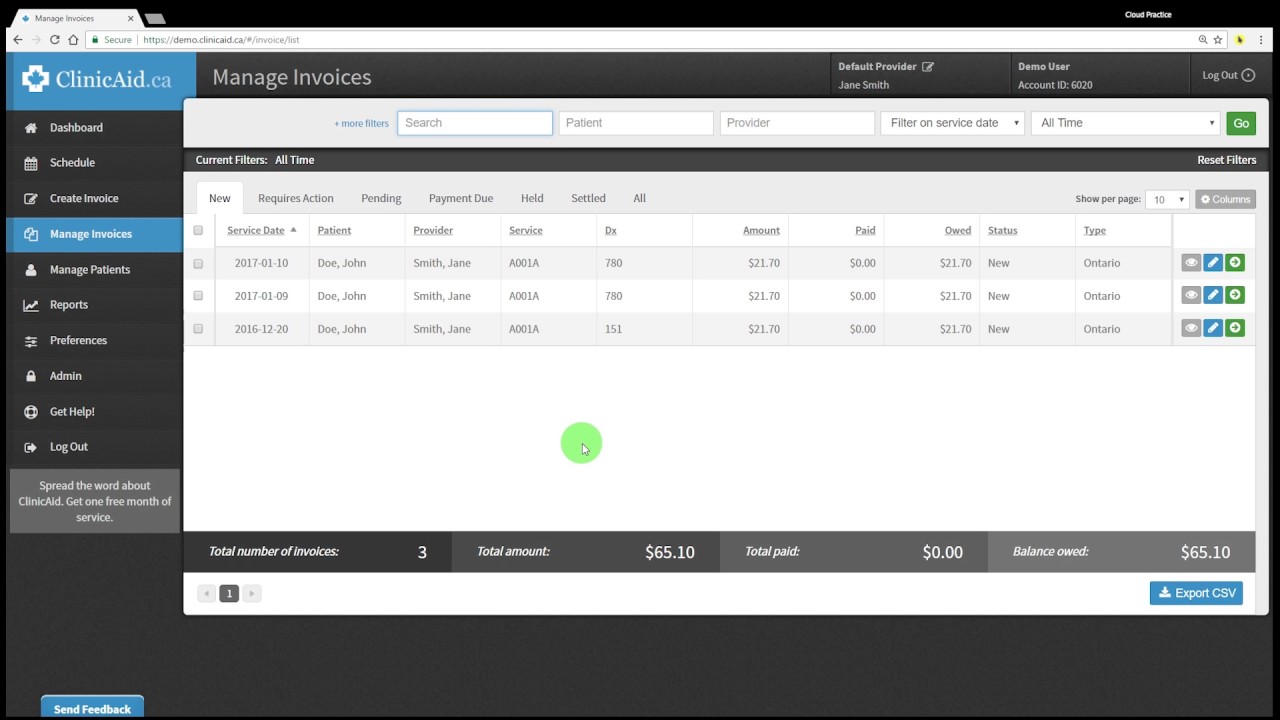Bookmark page with star icon
Viewport: 1280px width, 720px height.
click(x=1218, y=40)
